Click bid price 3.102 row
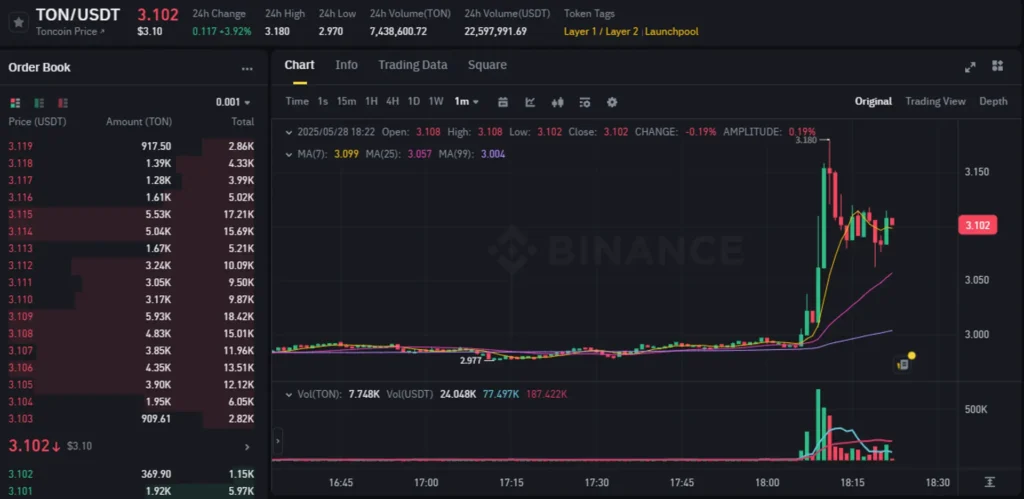Screen dimensions: 1024x499 (131, 474)
